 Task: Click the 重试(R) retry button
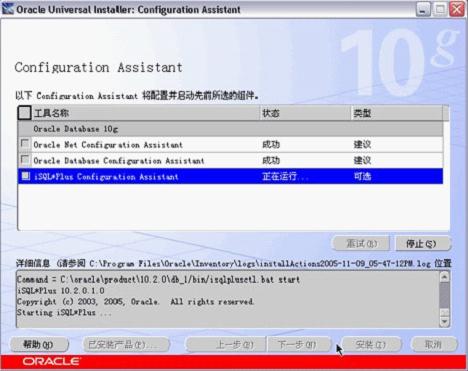(x=361, y=244)
